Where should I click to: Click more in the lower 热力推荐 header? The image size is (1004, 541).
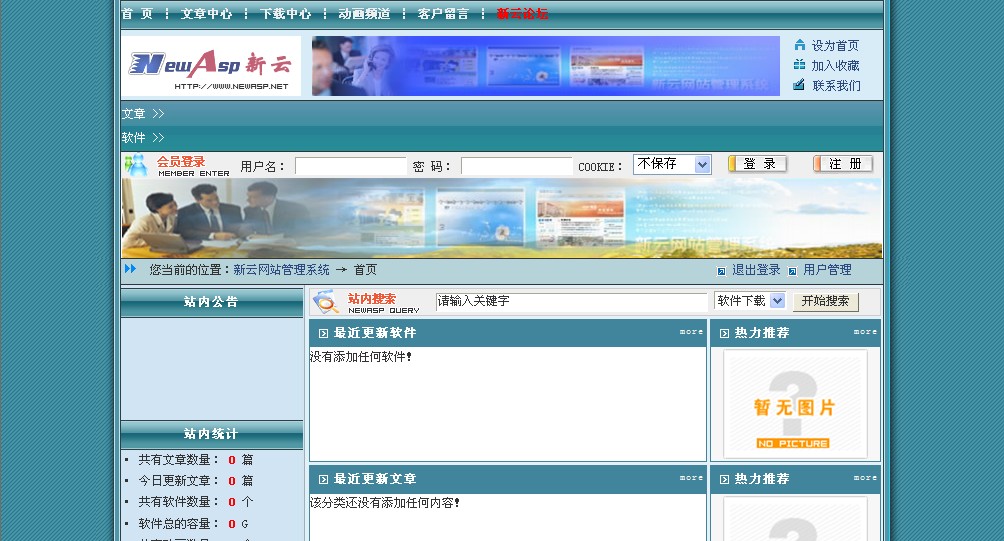point(865,478)
